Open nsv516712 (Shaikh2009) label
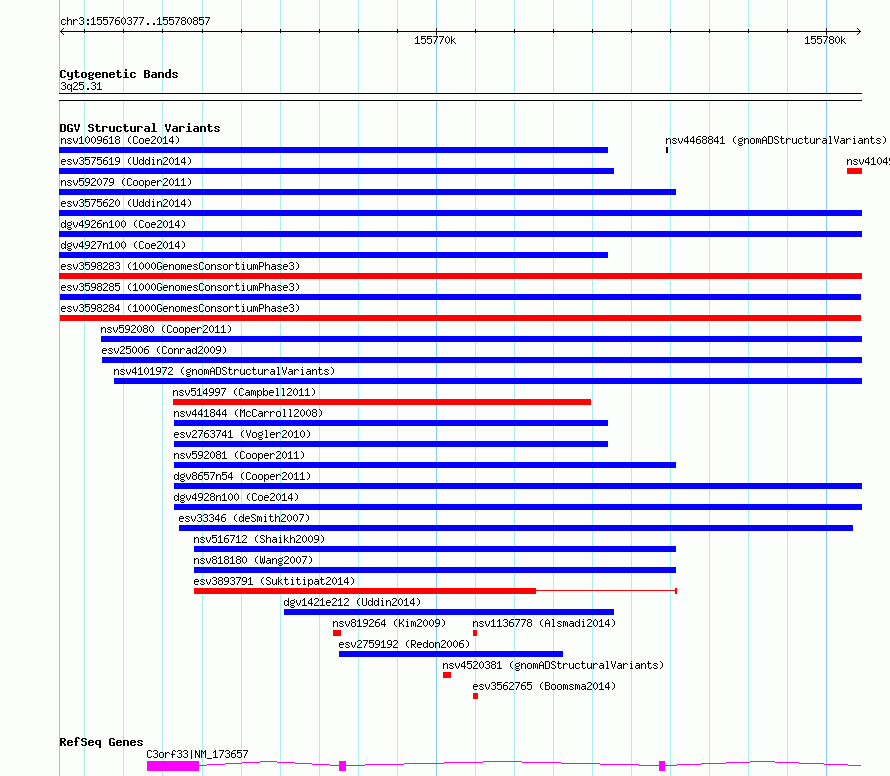 point(259,539)
